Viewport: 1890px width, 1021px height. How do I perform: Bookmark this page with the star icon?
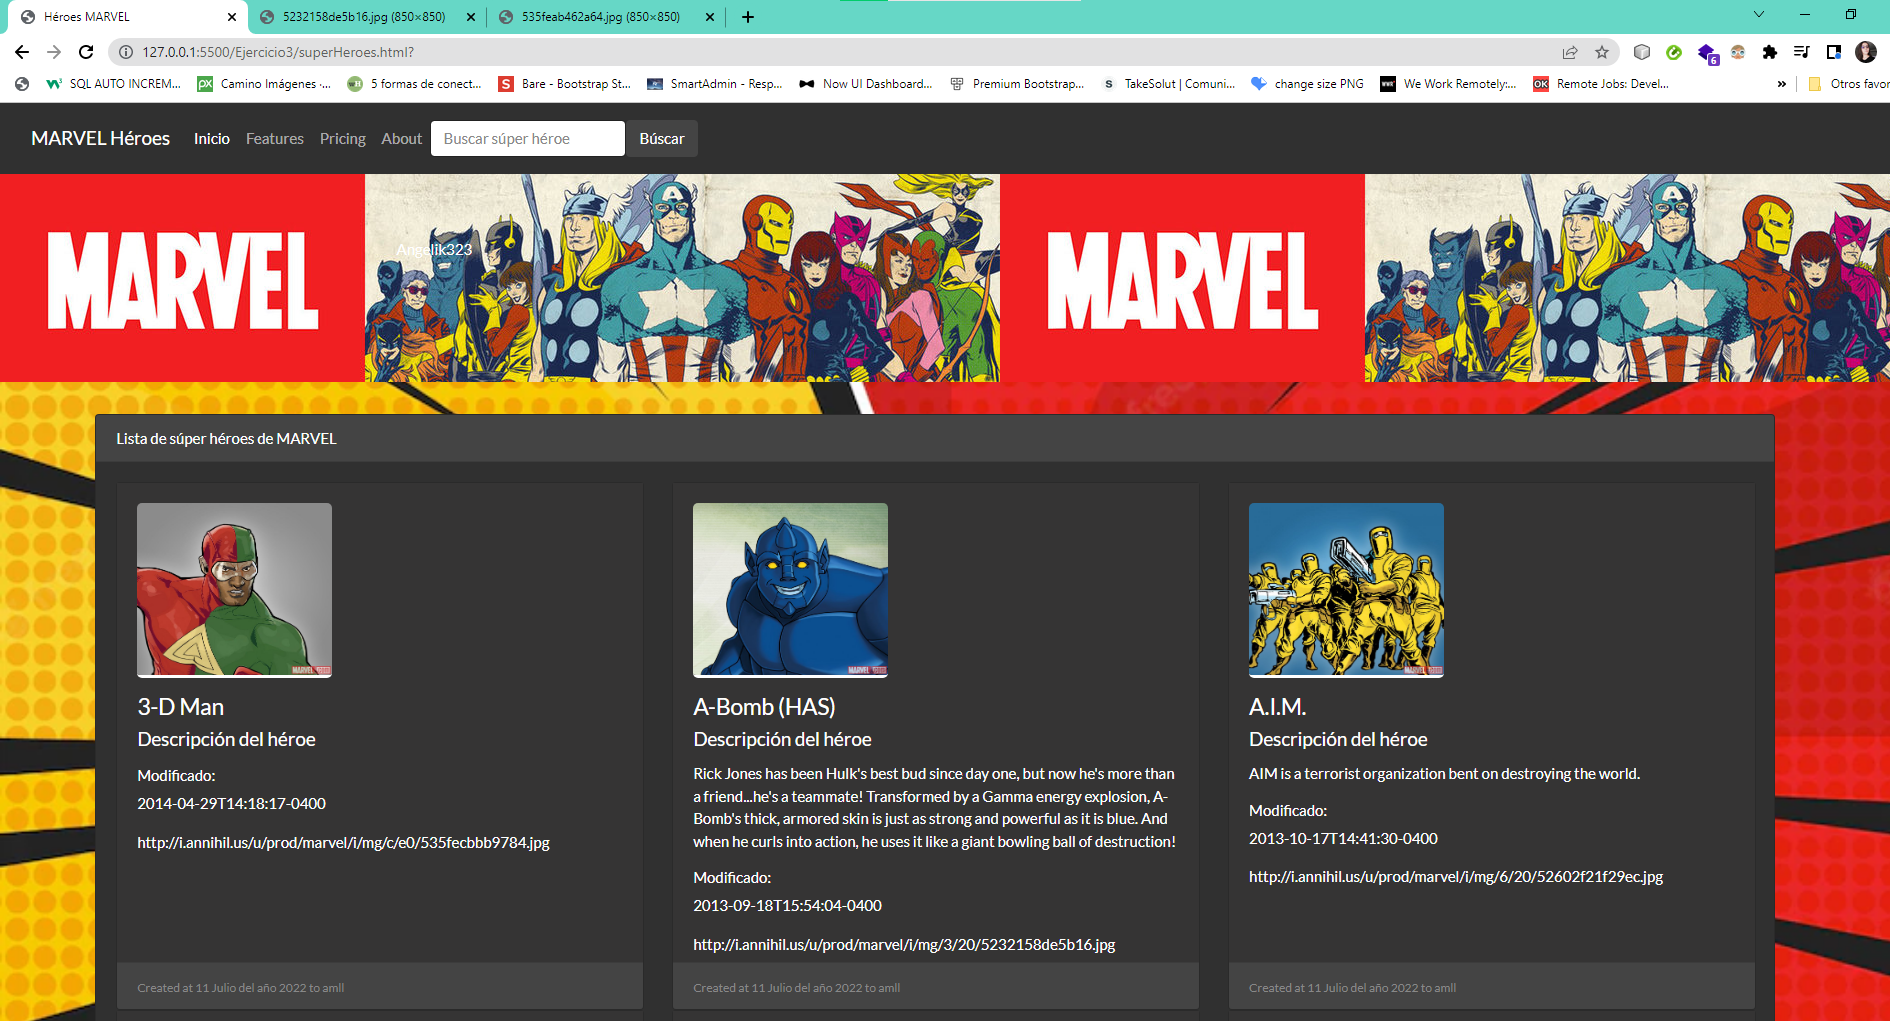pyautogui.click(x=1602, y=52)
